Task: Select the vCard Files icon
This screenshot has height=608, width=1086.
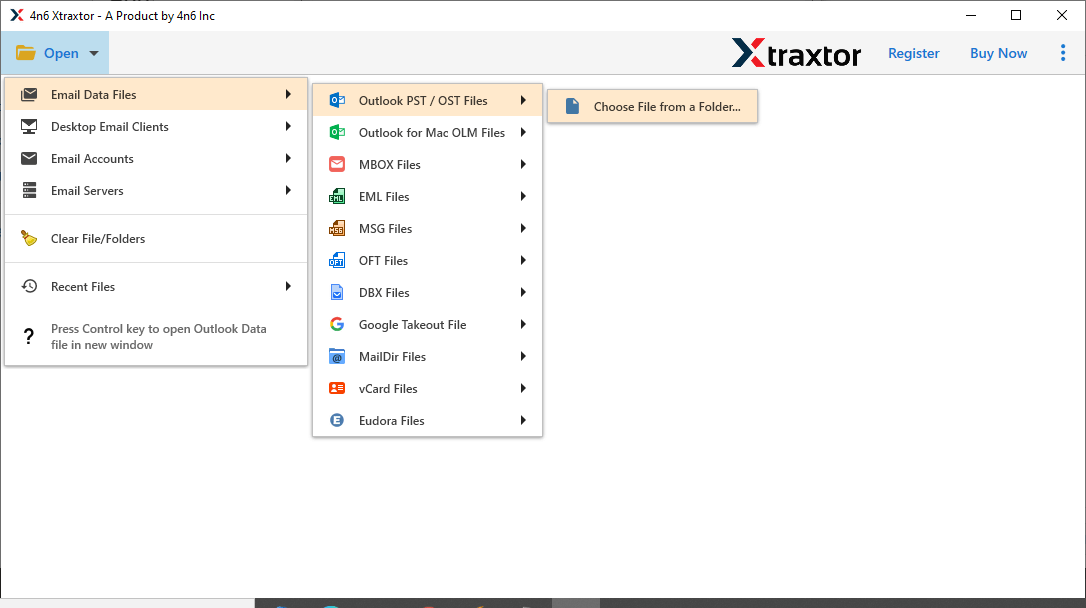Action: pos(337,388)
